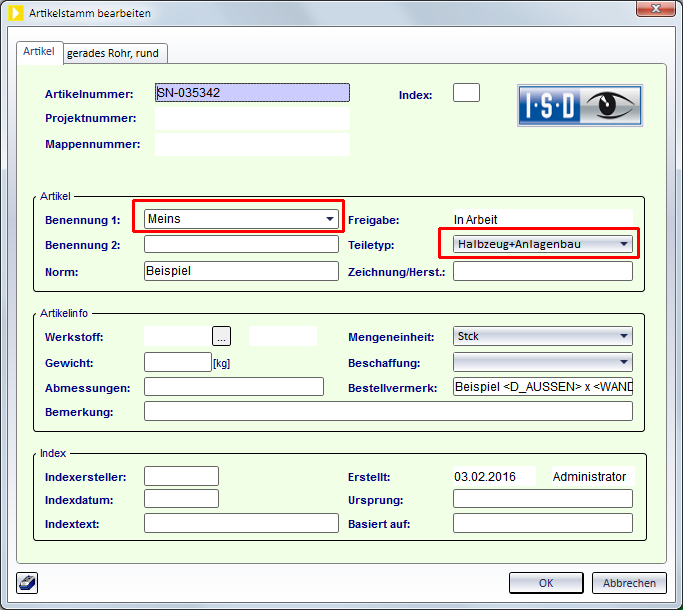Image resolution: width=683 pixels, height=610 pixels.
Task: Click the Ursprung input field
Action: pyautogui.click(x=543, y=499)
